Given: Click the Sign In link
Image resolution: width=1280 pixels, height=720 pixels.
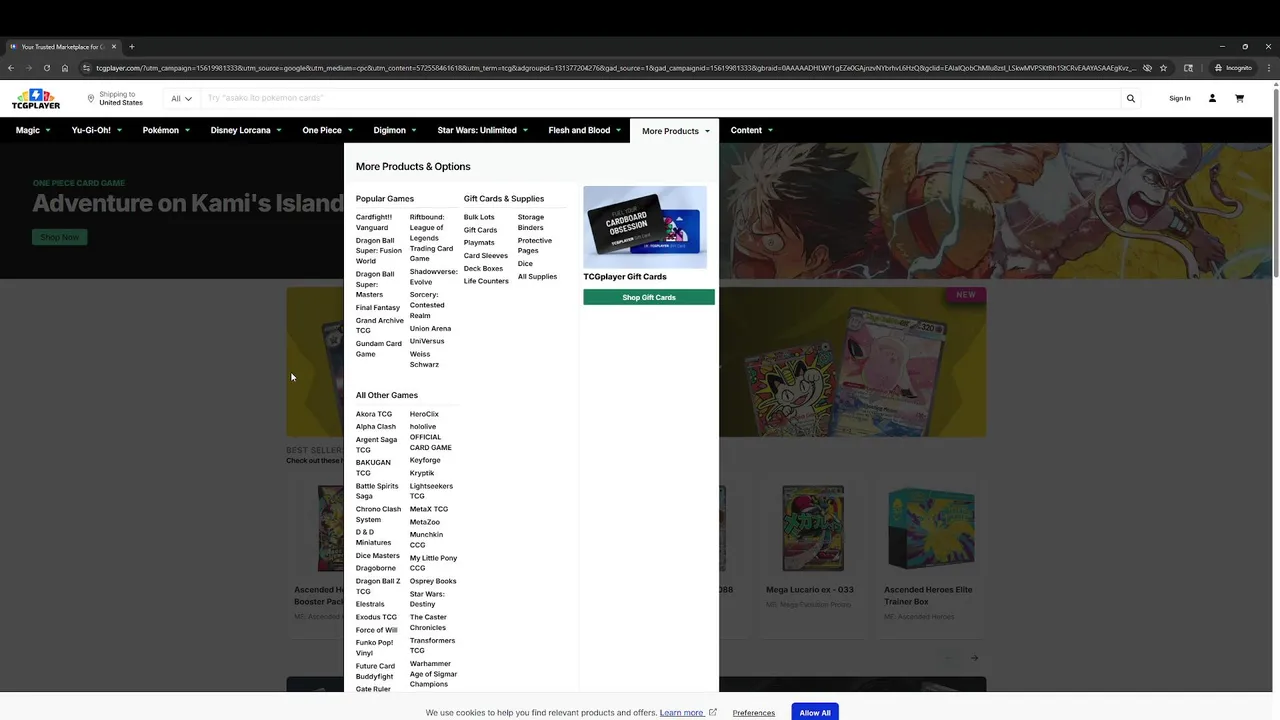Looking at the screenshot, I should [x=1180, y=98].
